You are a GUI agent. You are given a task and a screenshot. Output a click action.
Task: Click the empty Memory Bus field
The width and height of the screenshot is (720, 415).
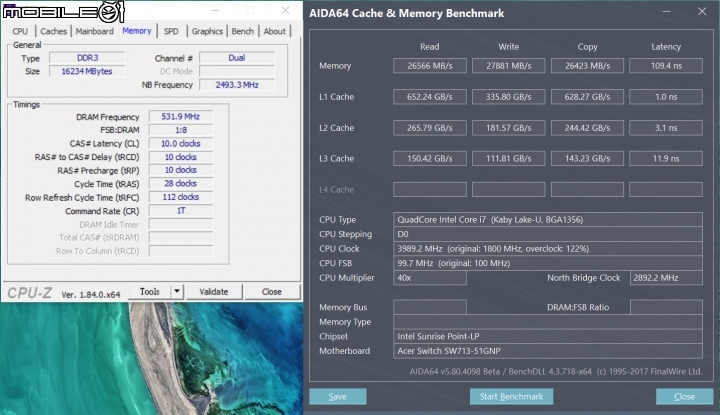click(430, 307)
